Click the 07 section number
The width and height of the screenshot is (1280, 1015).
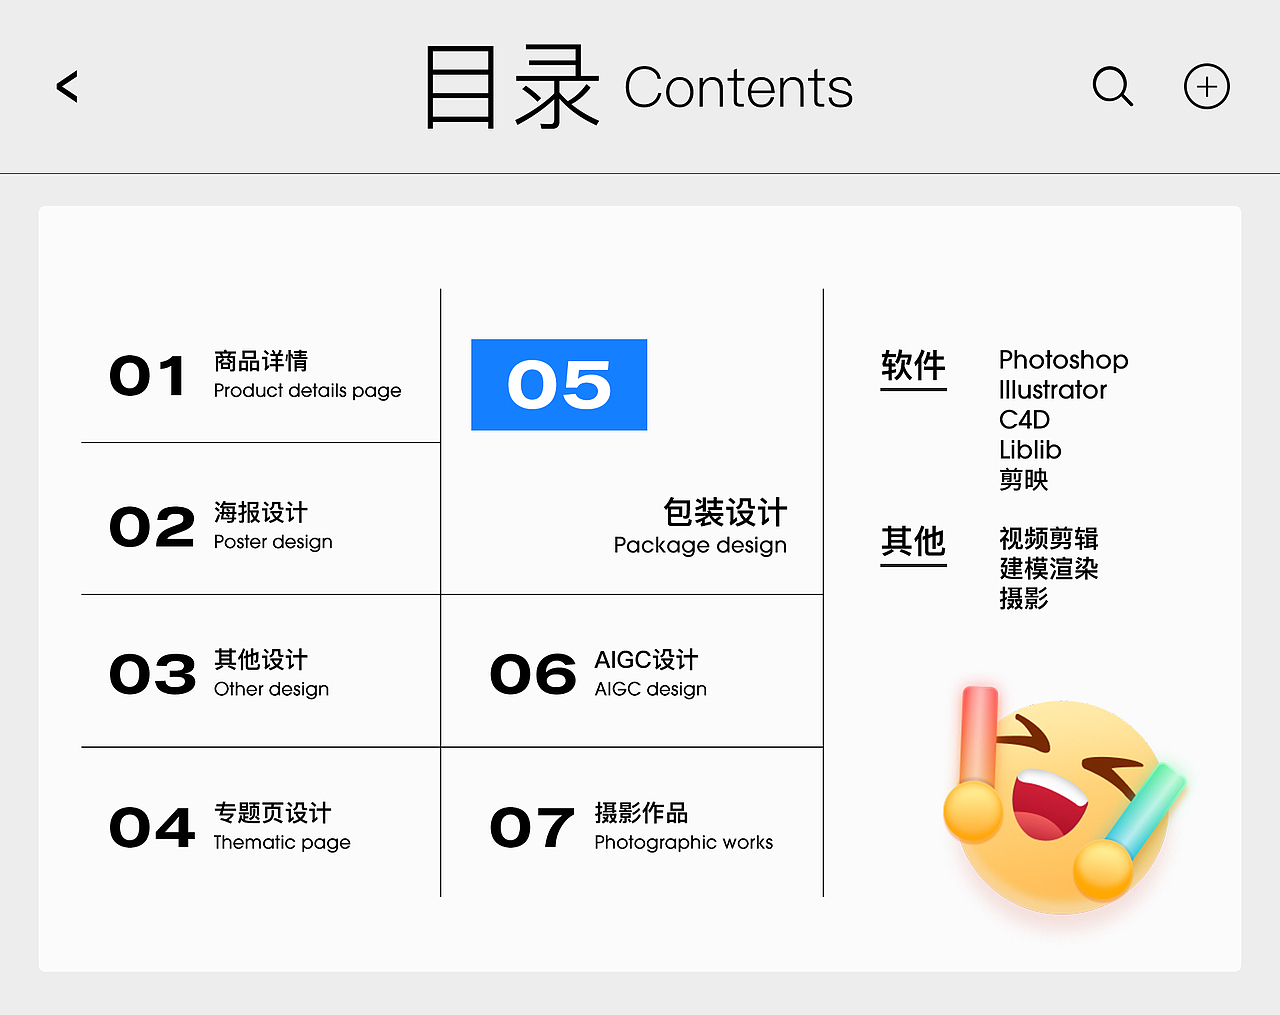(x=531, y=827)
